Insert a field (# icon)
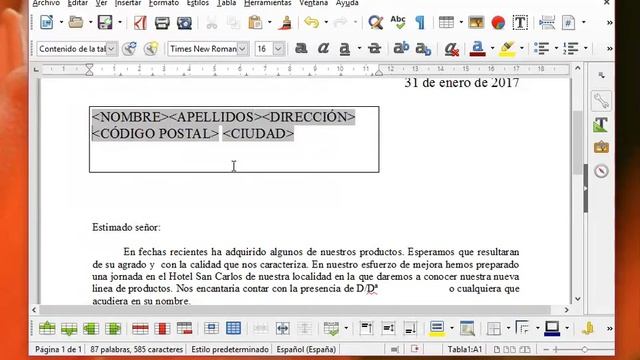This screenshot has width=640, height=360. pyautogui.click(x=568, y=22)
